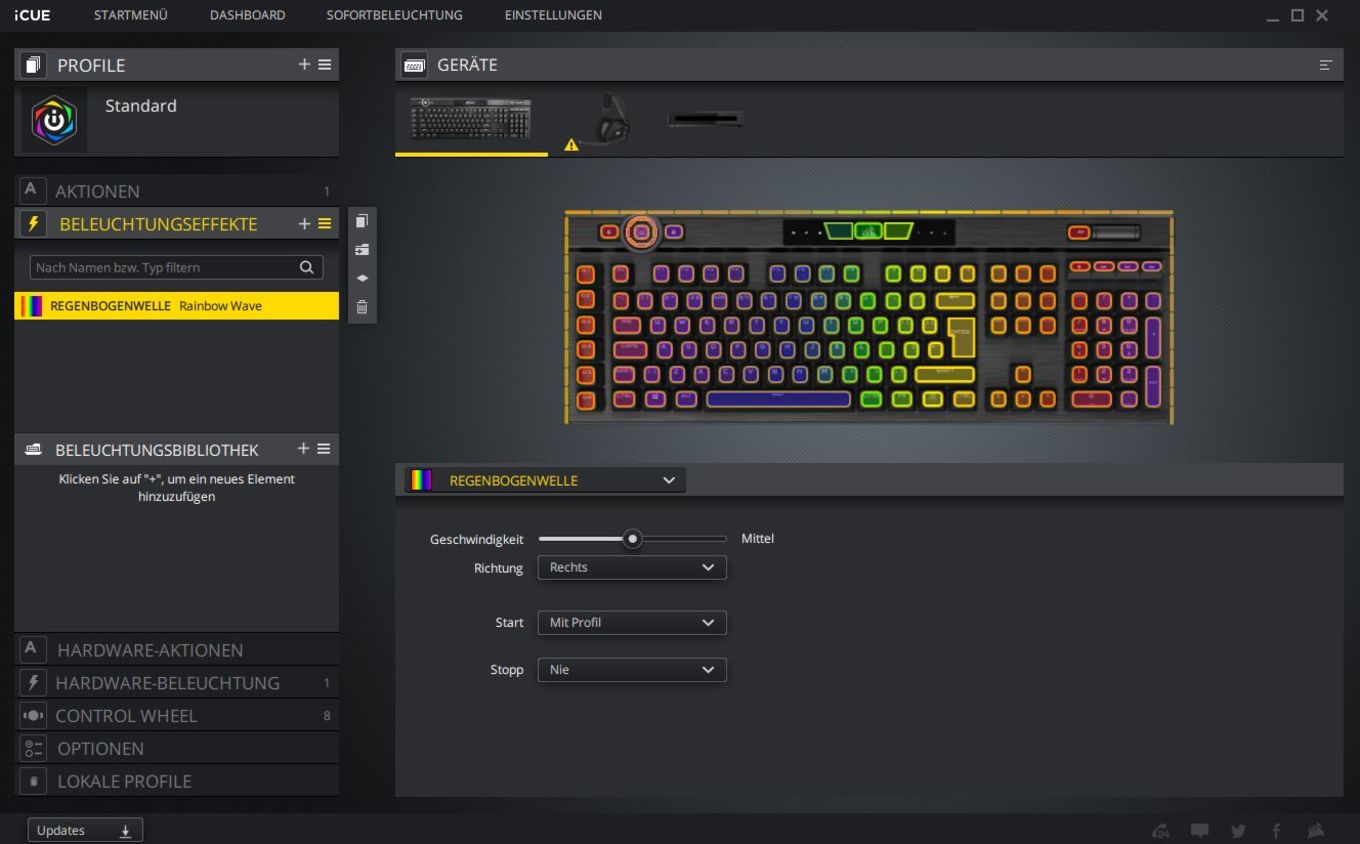
Task: Switch to the DASHBOARD tab
Action: [247, 15]
